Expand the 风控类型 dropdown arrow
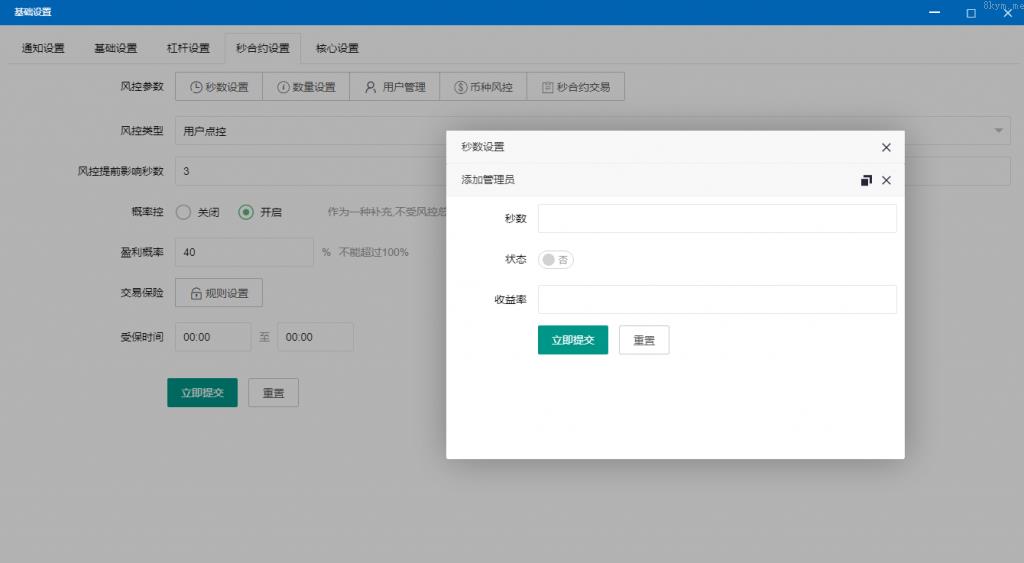Image resolution: width=1024 pixels, height=563 pixels. (x=999, y=130)
